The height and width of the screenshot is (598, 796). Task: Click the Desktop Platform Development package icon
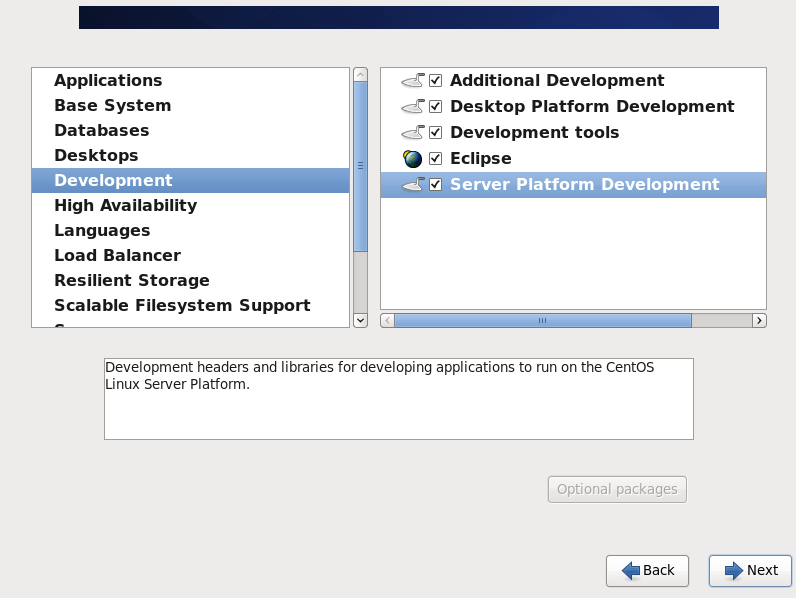tap(412, 107)
